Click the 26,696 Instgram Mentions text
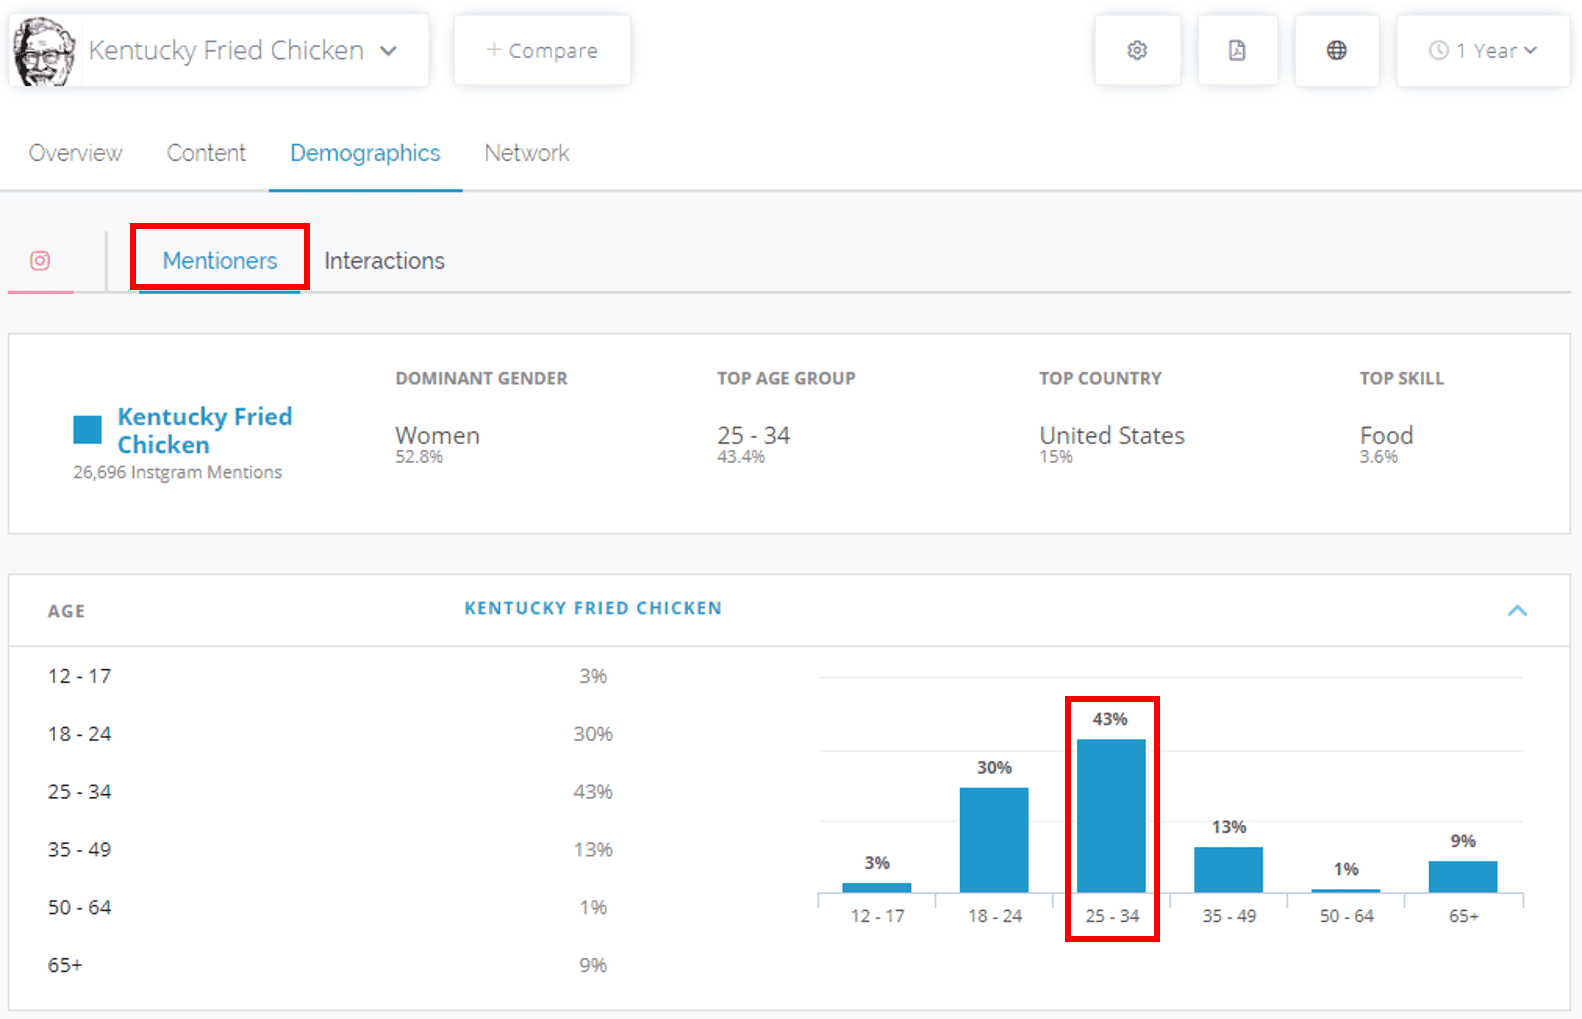1582x1019 pixels. click(x=177, y=472)
